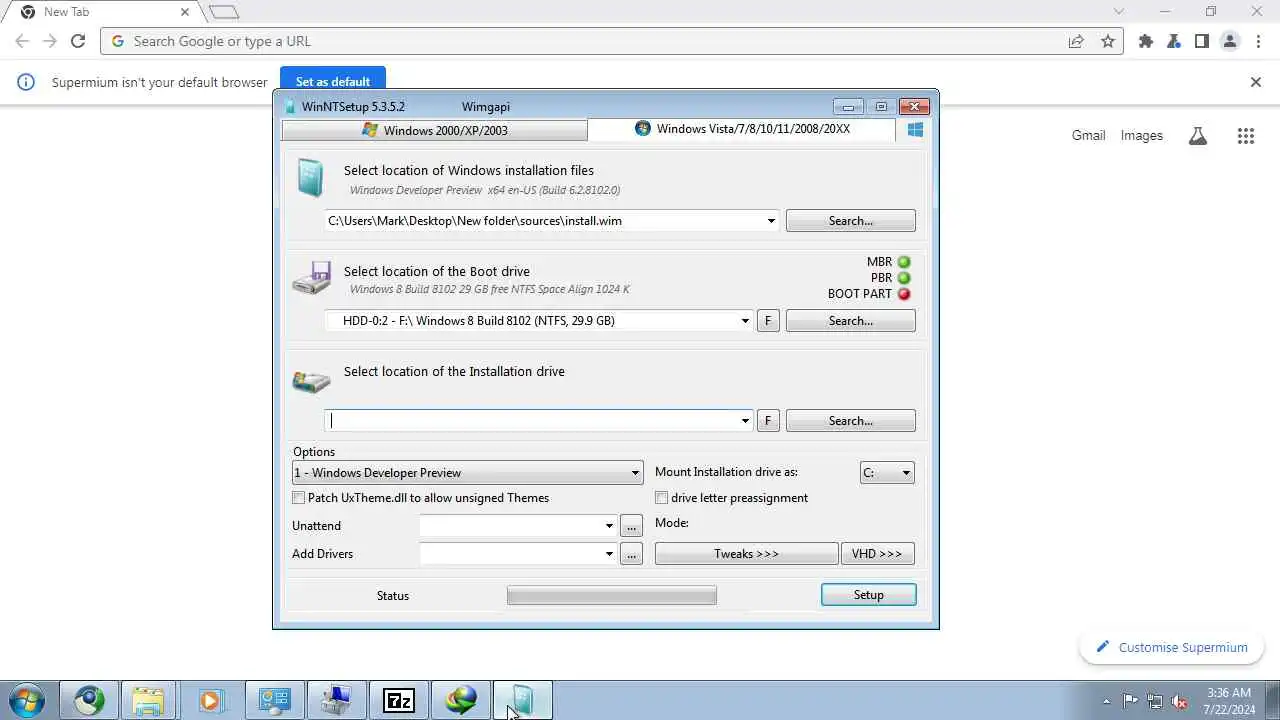Open the tab search chevron in the browser
This screenshot has width=1280, height=720.
coord(1119,12)
